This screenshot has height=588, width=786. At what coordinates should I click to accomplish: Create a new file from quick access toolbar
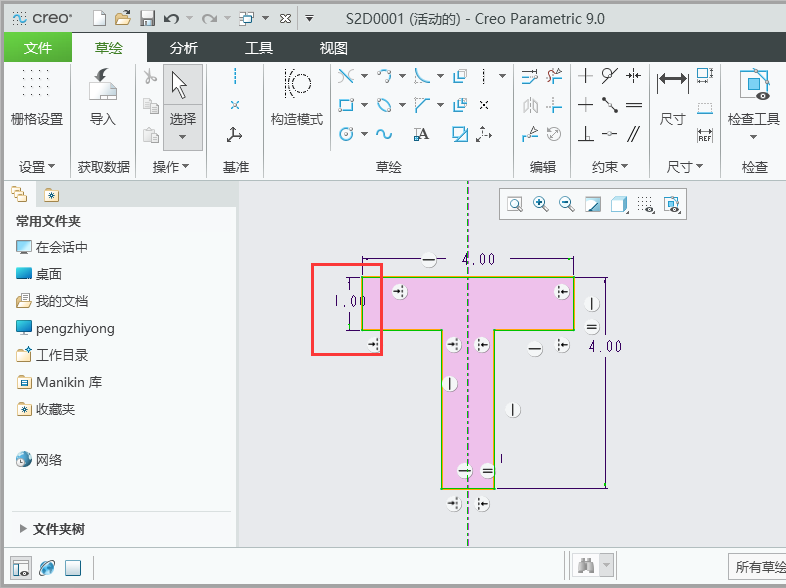coord(100,19)
